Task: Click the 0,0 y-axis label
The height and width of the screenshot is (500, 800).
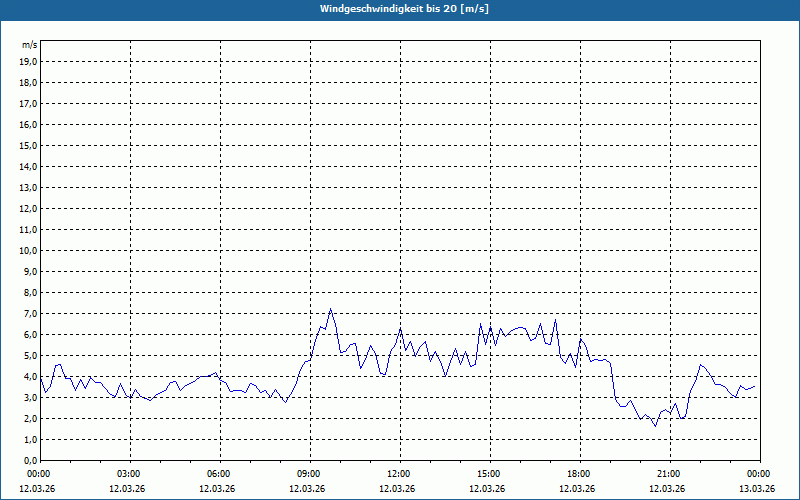Action: point(31,460)
